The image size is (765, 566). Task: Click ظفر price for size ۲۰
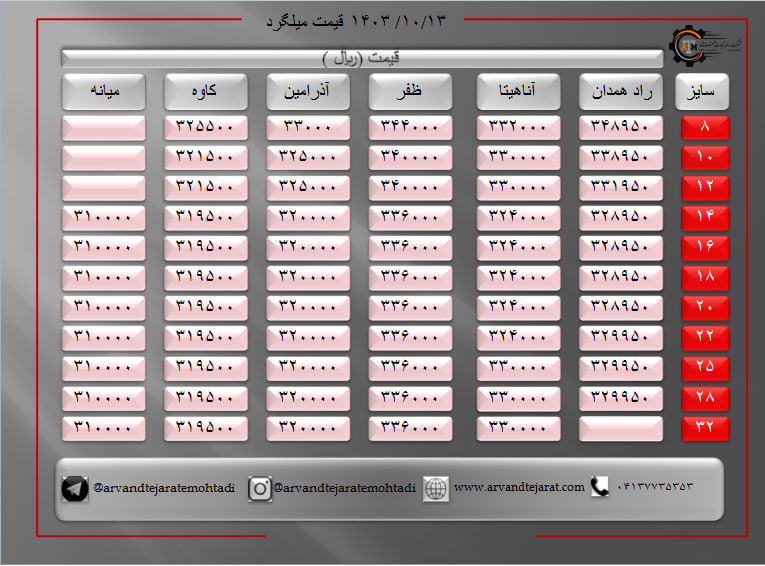410,308
